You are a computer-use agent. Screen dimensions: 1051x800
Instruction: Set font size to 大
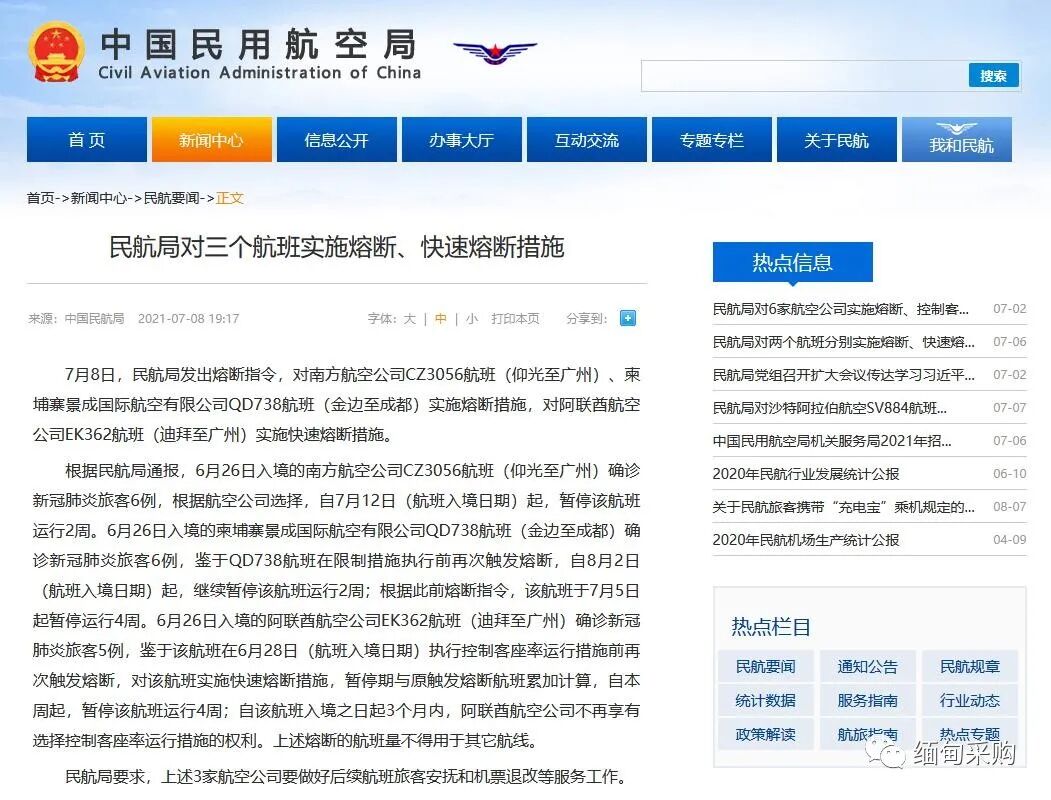(410, 318)
